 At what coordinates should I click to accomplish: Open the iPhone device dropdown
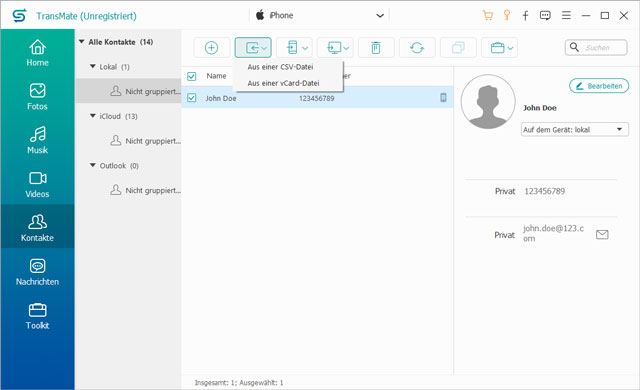320,16
